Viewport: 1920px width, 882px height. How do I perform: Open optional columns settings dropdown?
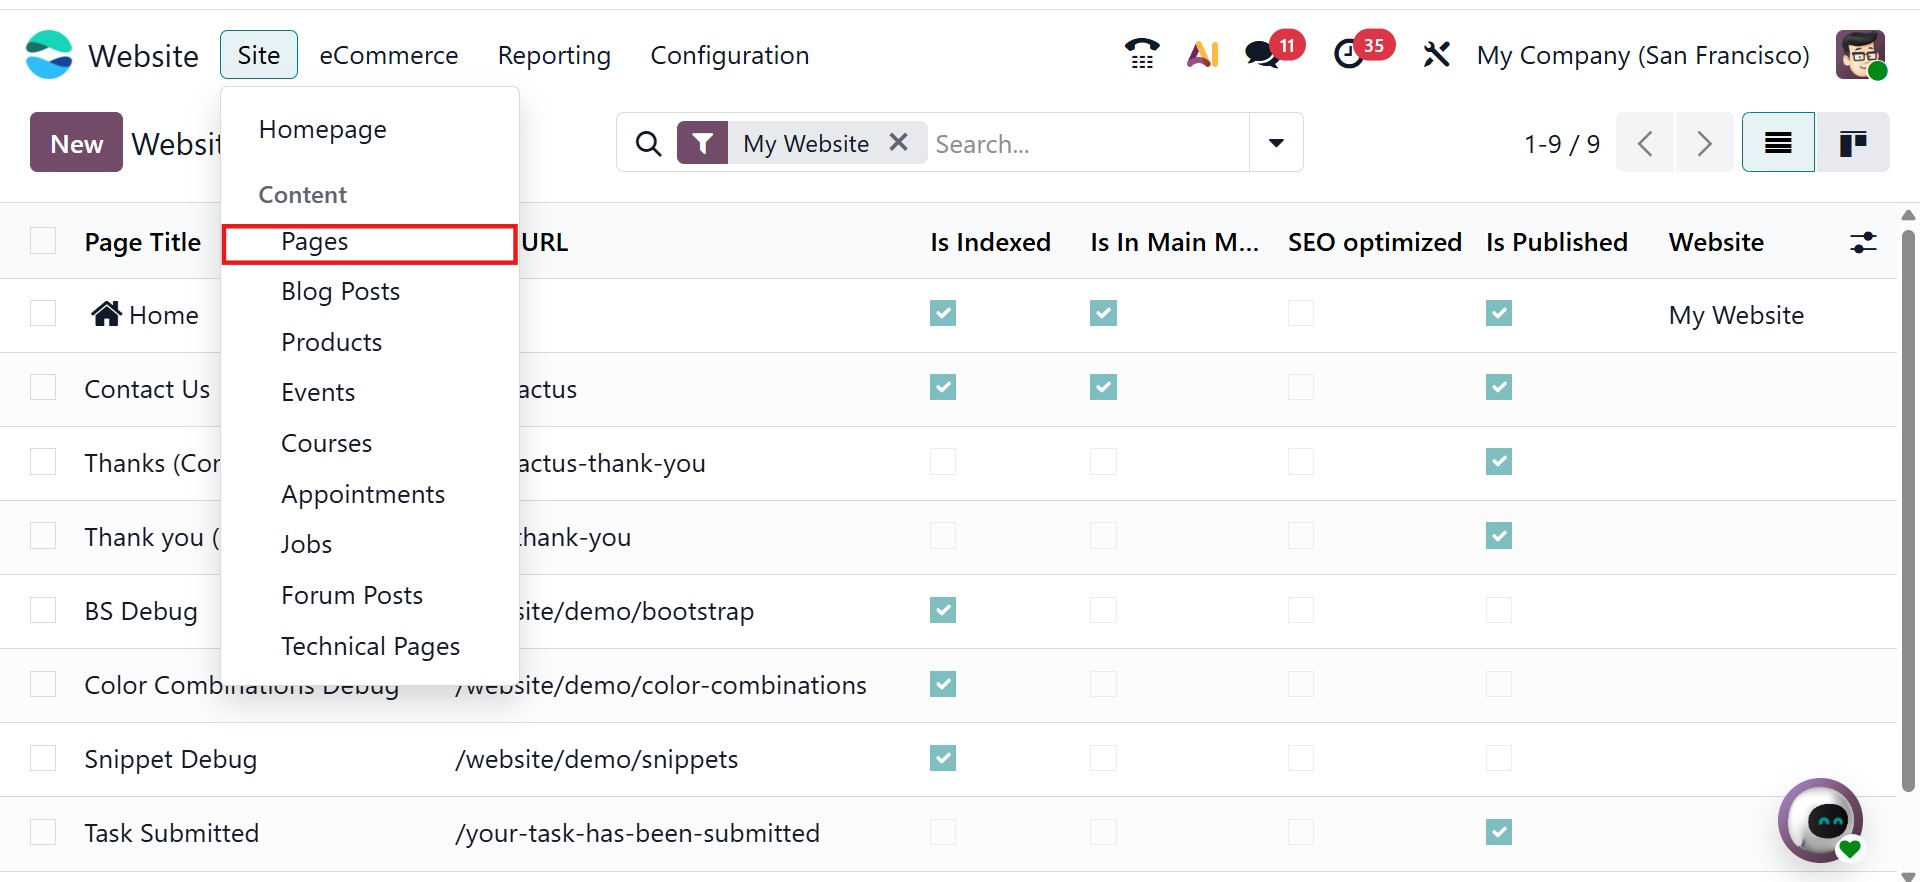pos(1863,242)
